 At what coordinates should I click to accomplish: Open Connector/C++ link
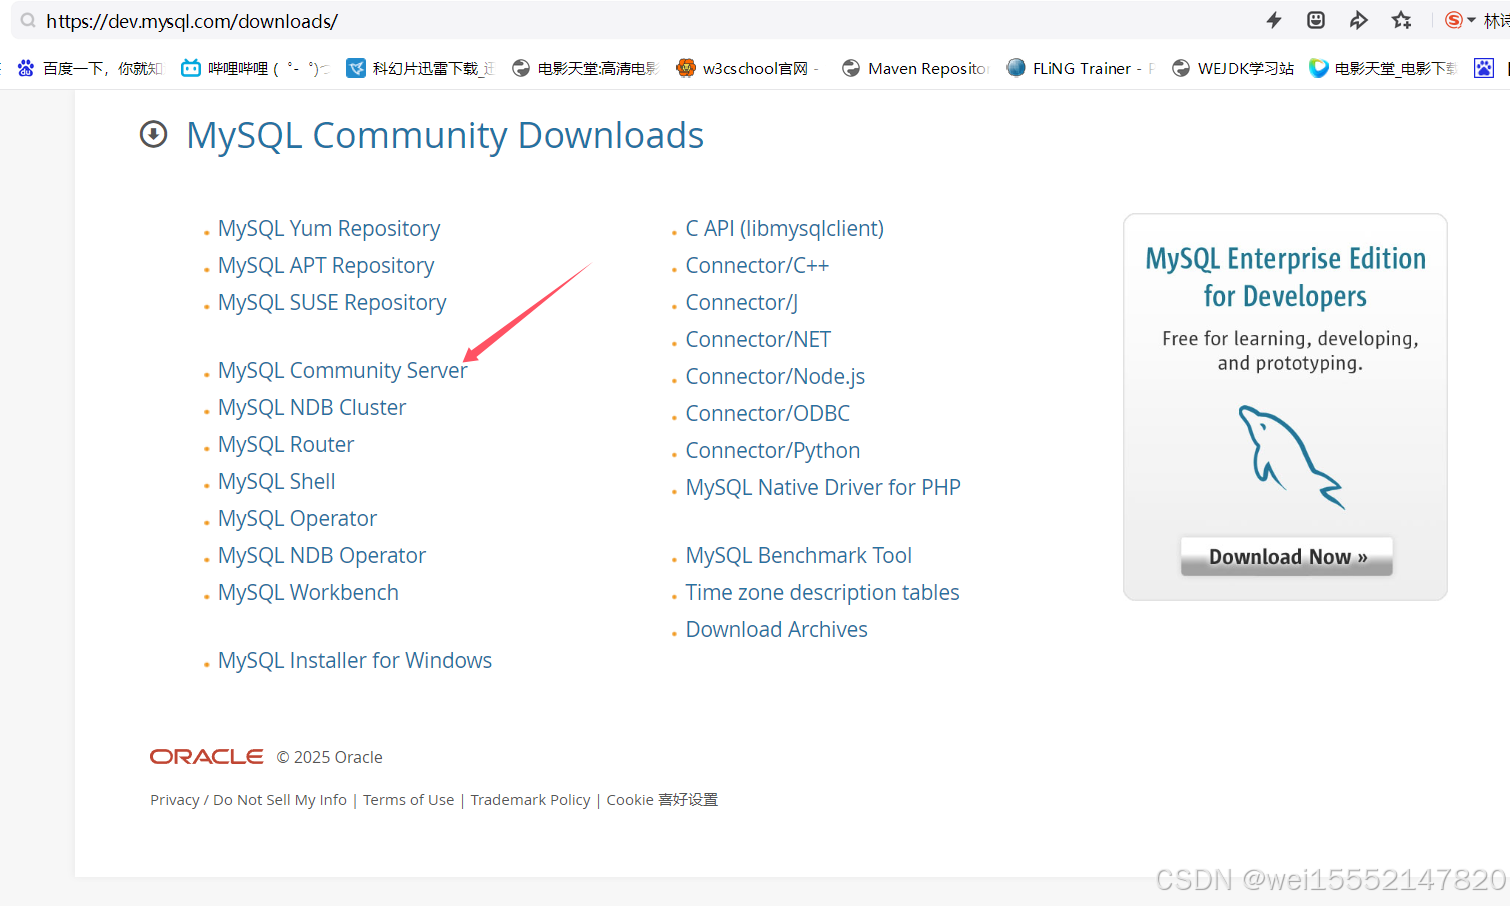757,265
